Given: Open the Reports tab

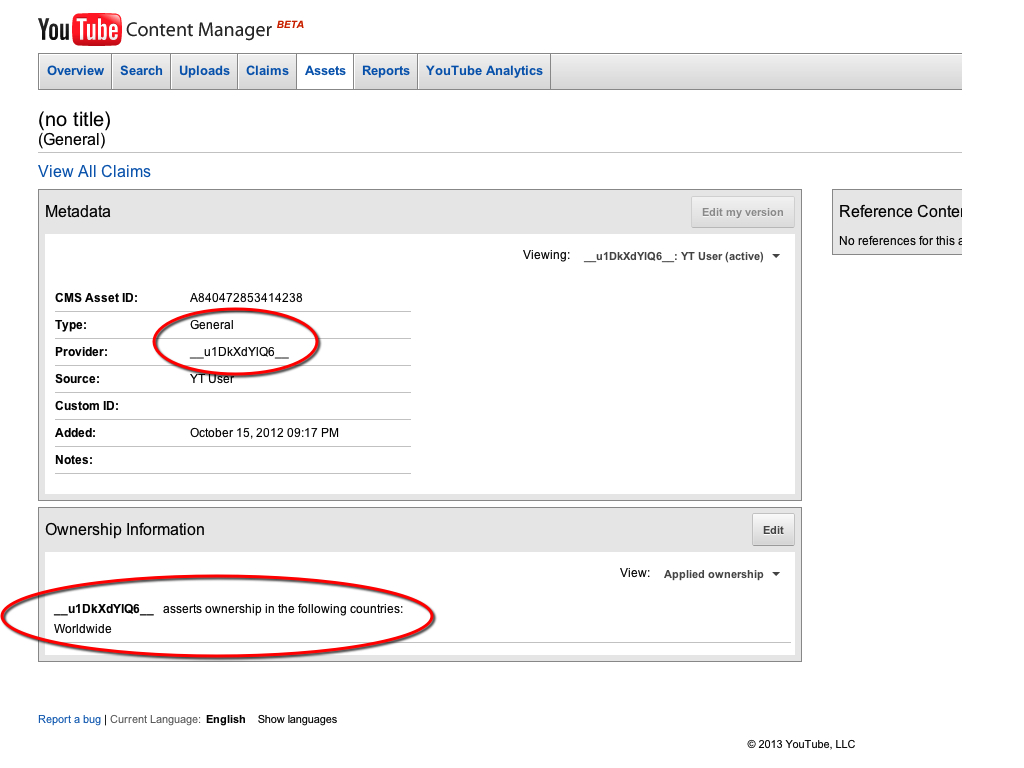Looking at the screenshot, I should 386,71.
